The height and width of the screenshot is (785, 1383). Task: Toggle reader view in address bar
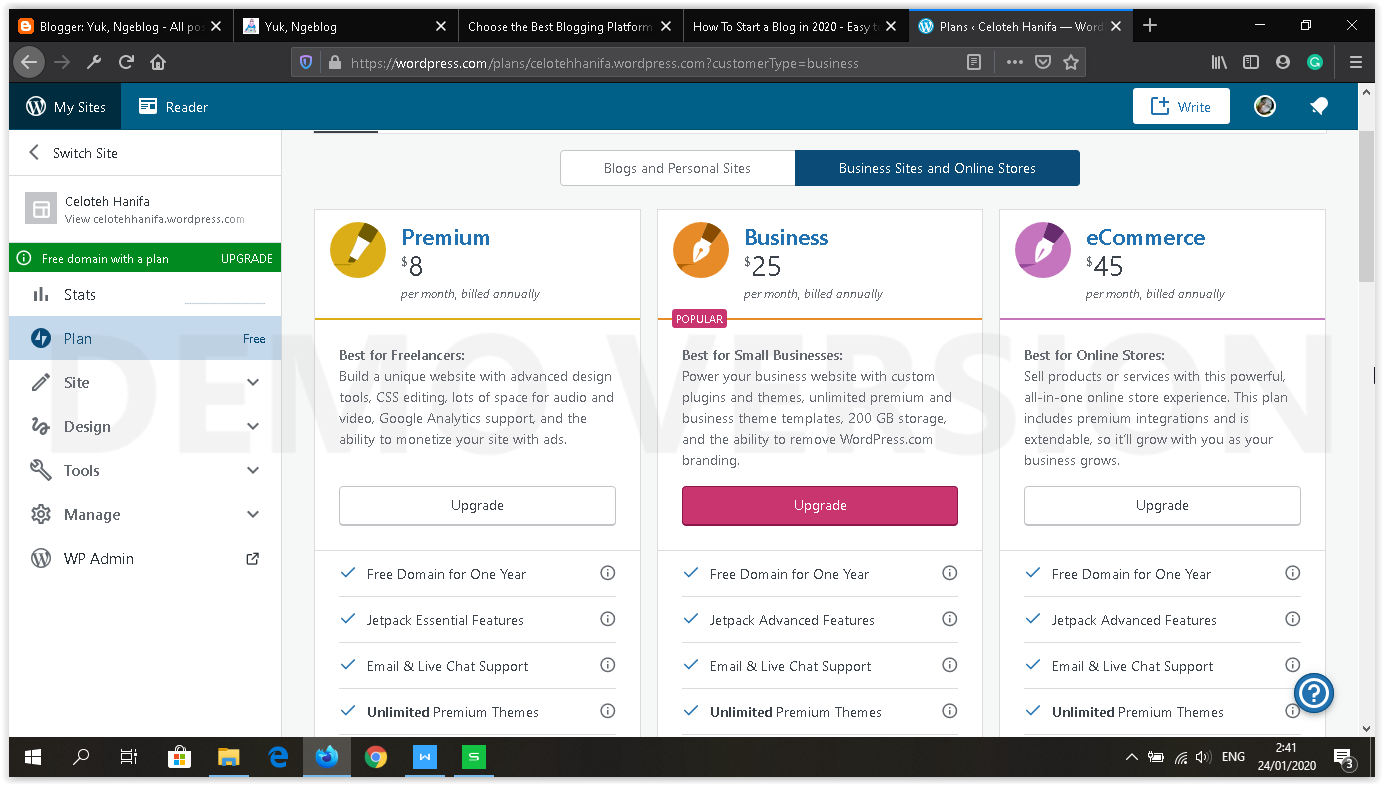[974, 62]
